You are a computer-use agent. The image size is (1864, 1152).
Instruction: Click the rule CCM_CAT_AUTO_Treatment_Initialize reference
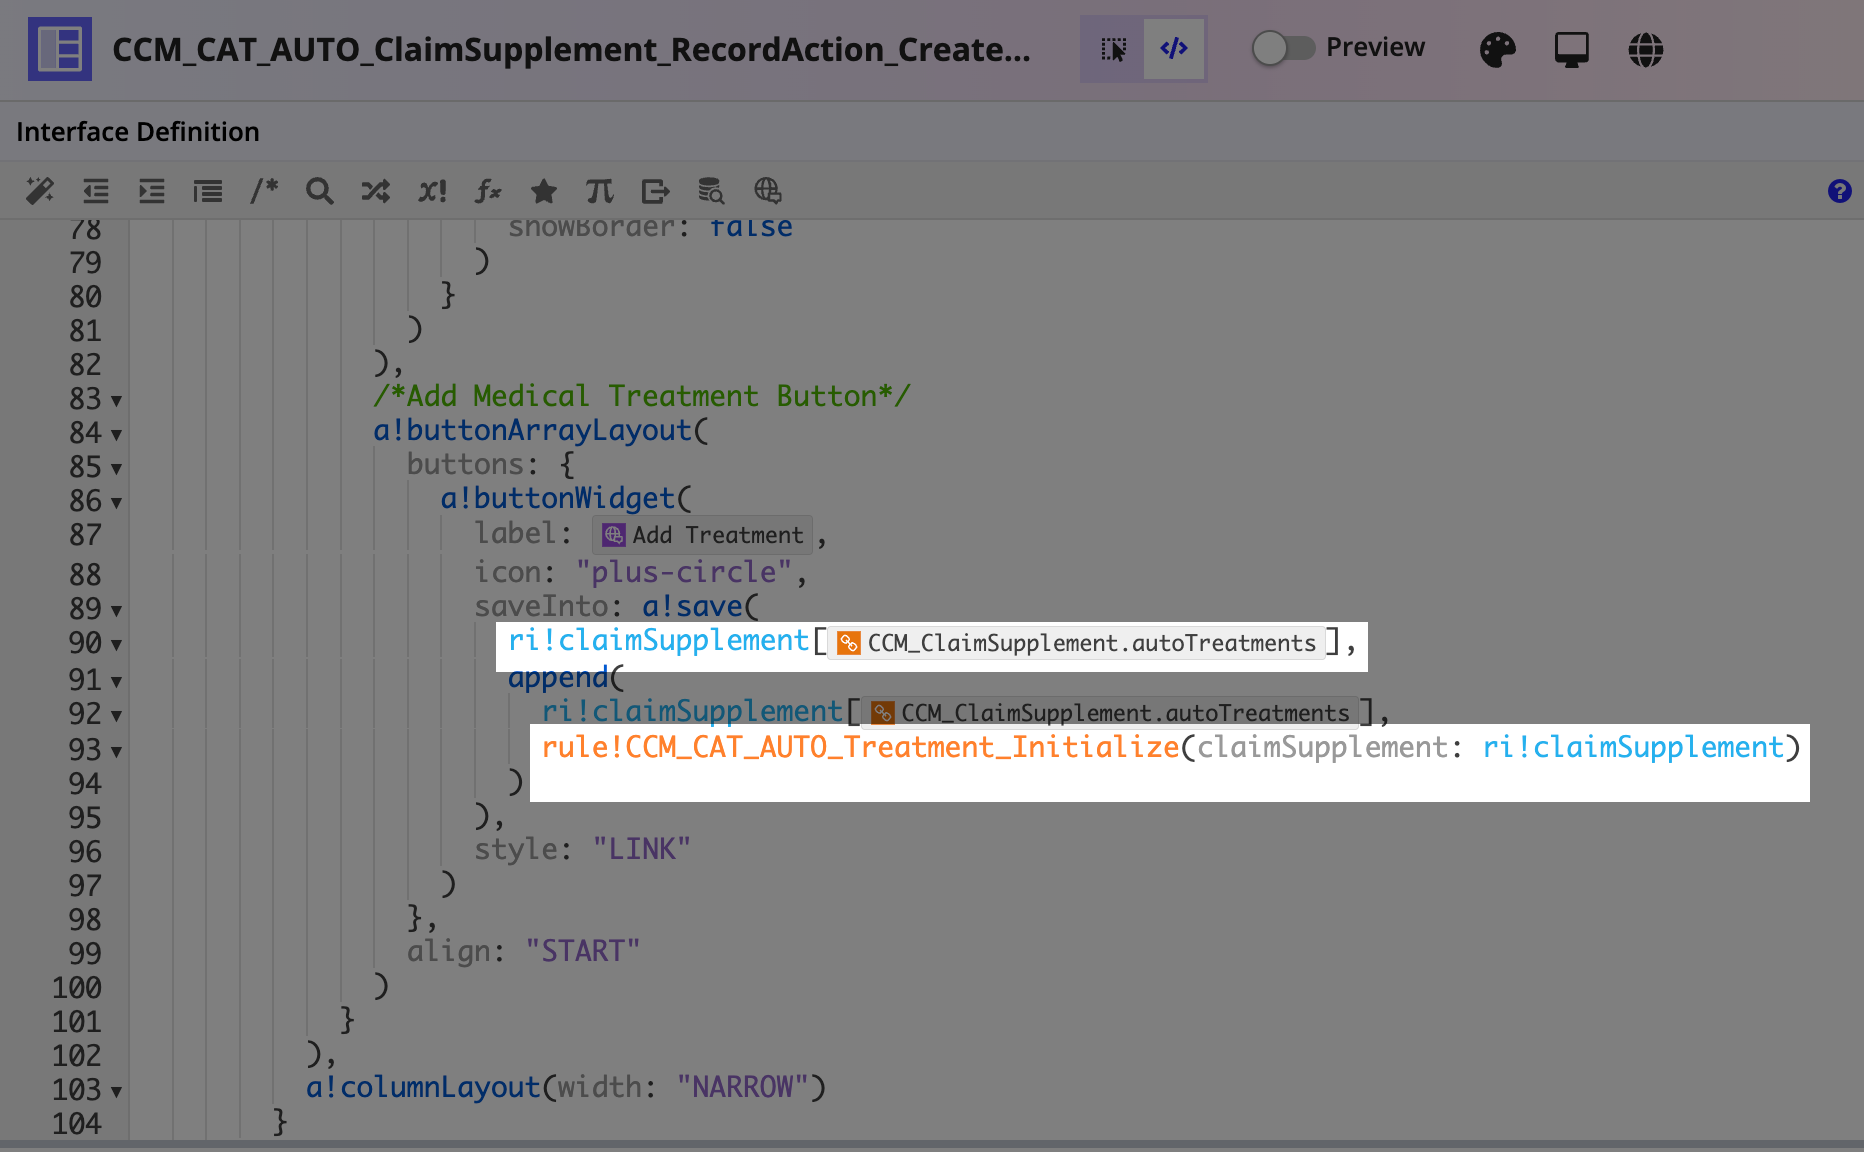tap(860, 747)
